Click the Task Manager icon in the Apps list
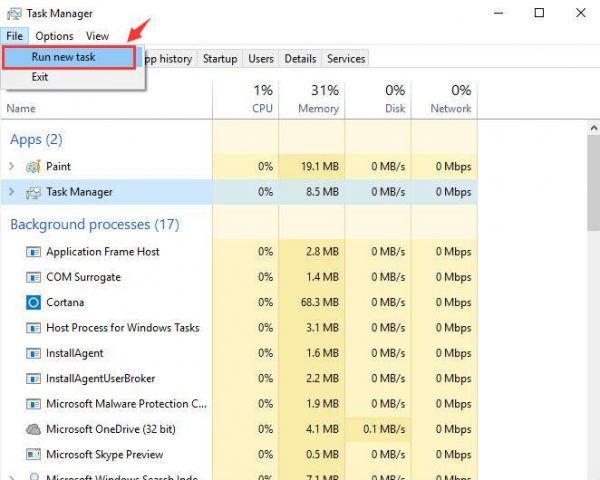 33,192
